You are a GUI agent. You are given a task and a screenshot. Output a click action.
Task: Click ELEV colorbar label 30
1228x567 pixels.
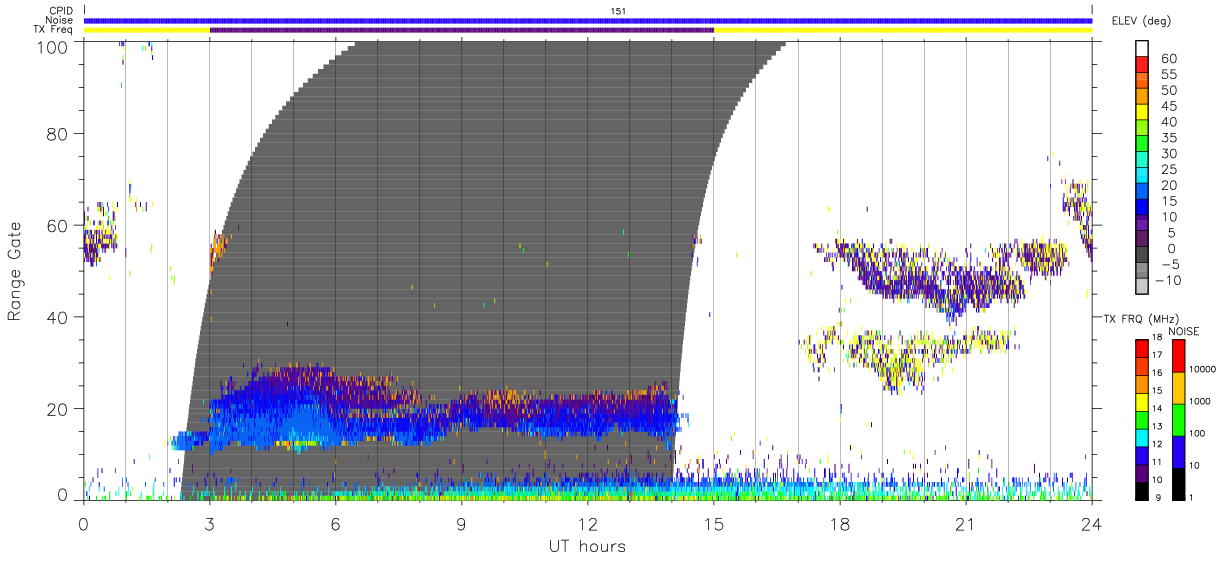pyautogui.click(x=1168, y=154)
